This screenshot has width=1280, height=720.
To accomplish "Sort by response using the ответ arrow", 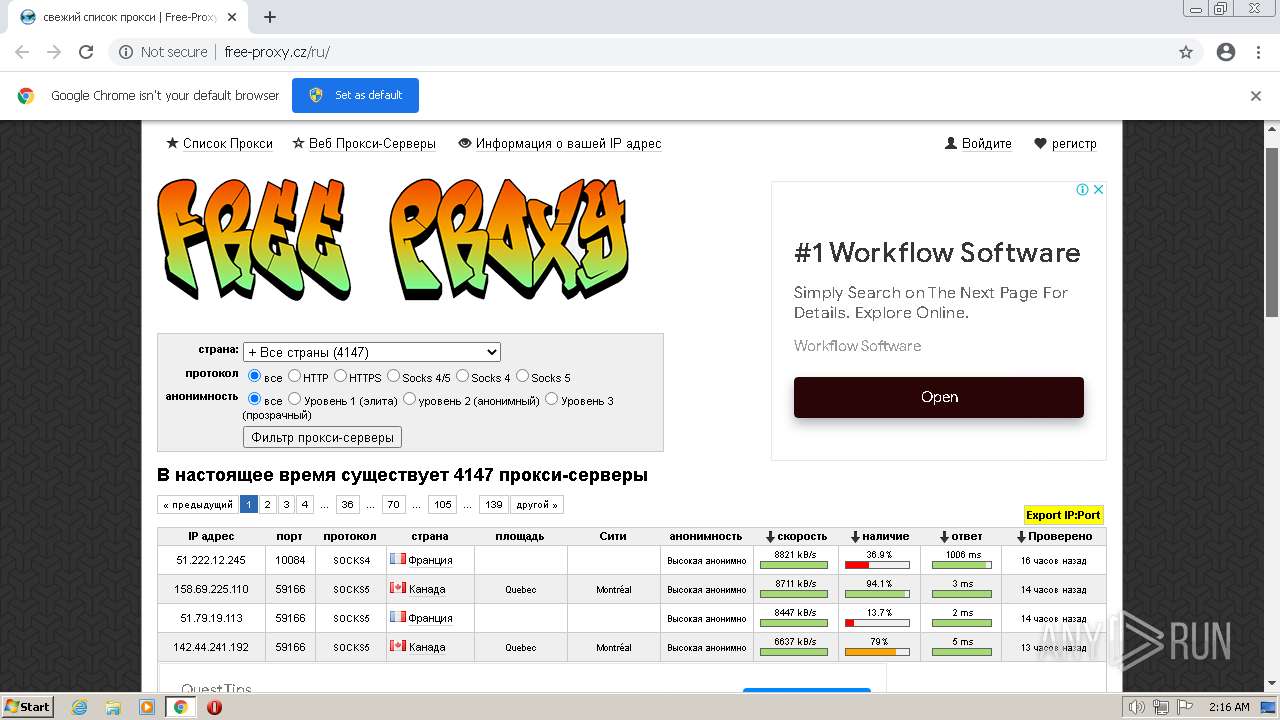I will click(x=943, y=537).
